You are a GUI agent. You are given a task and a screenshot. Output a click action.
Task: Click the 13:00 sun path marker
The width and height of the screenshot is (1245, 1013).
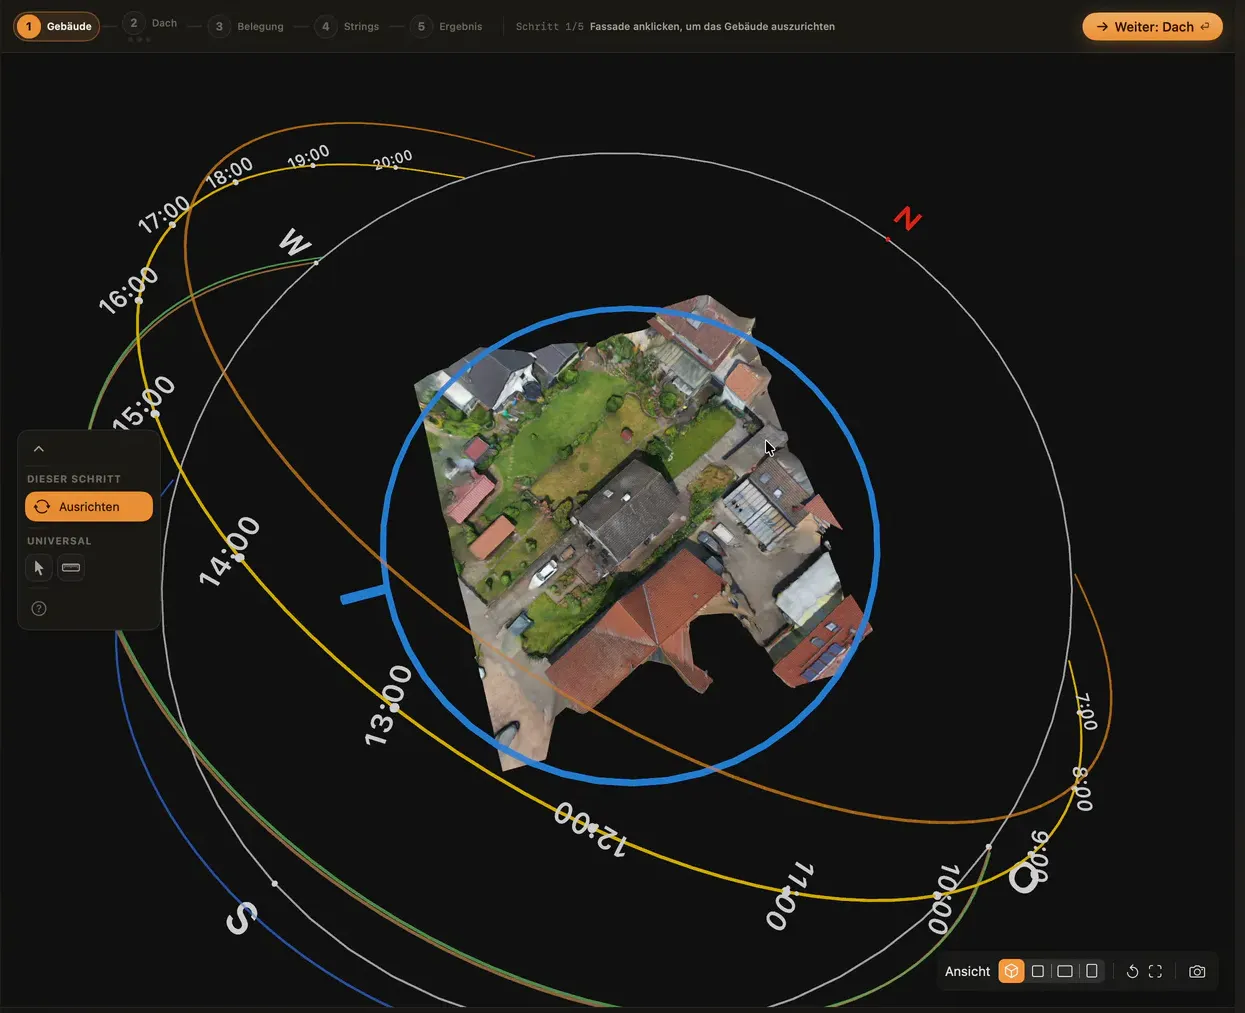click(x=387, y=705)
